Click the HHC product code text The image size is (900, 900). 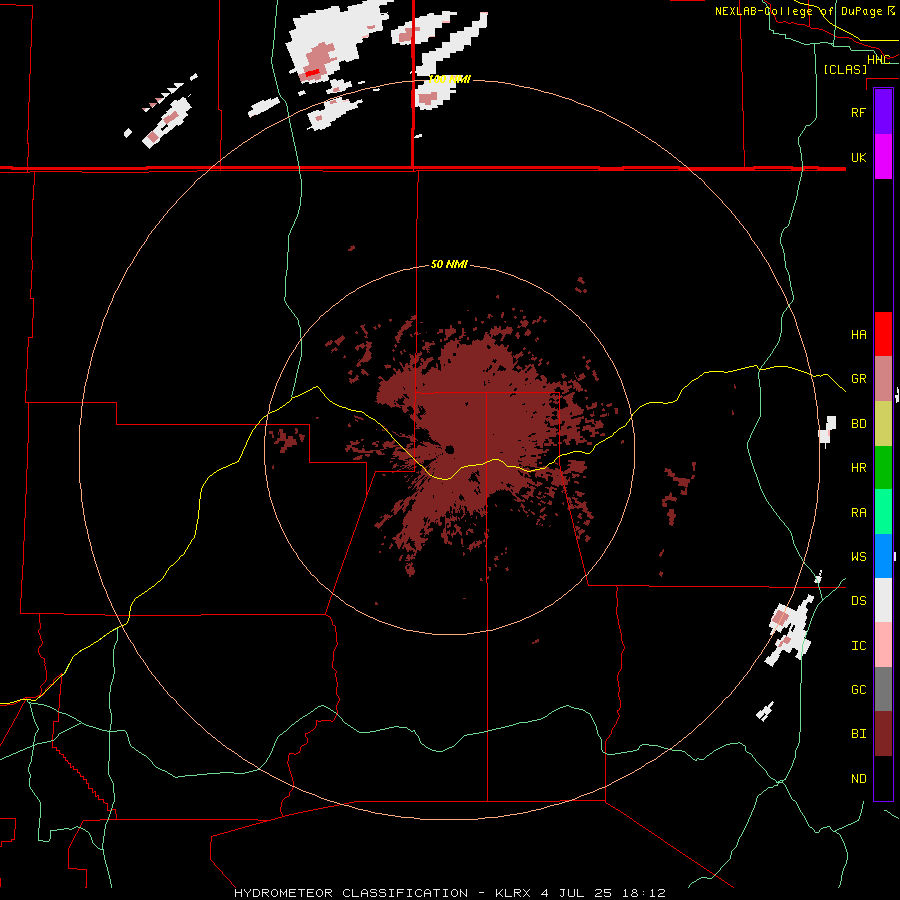(878, 60)
